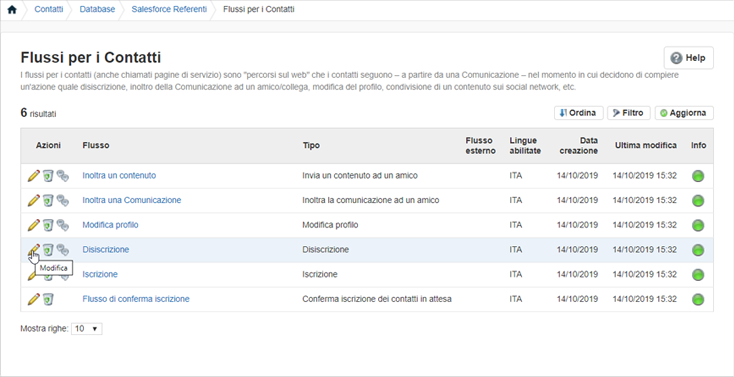This screenshot has width=734, height=377.
Task: Select 'Inoltra la comunicazione ad un amico' cell
Action: [371, 200]
